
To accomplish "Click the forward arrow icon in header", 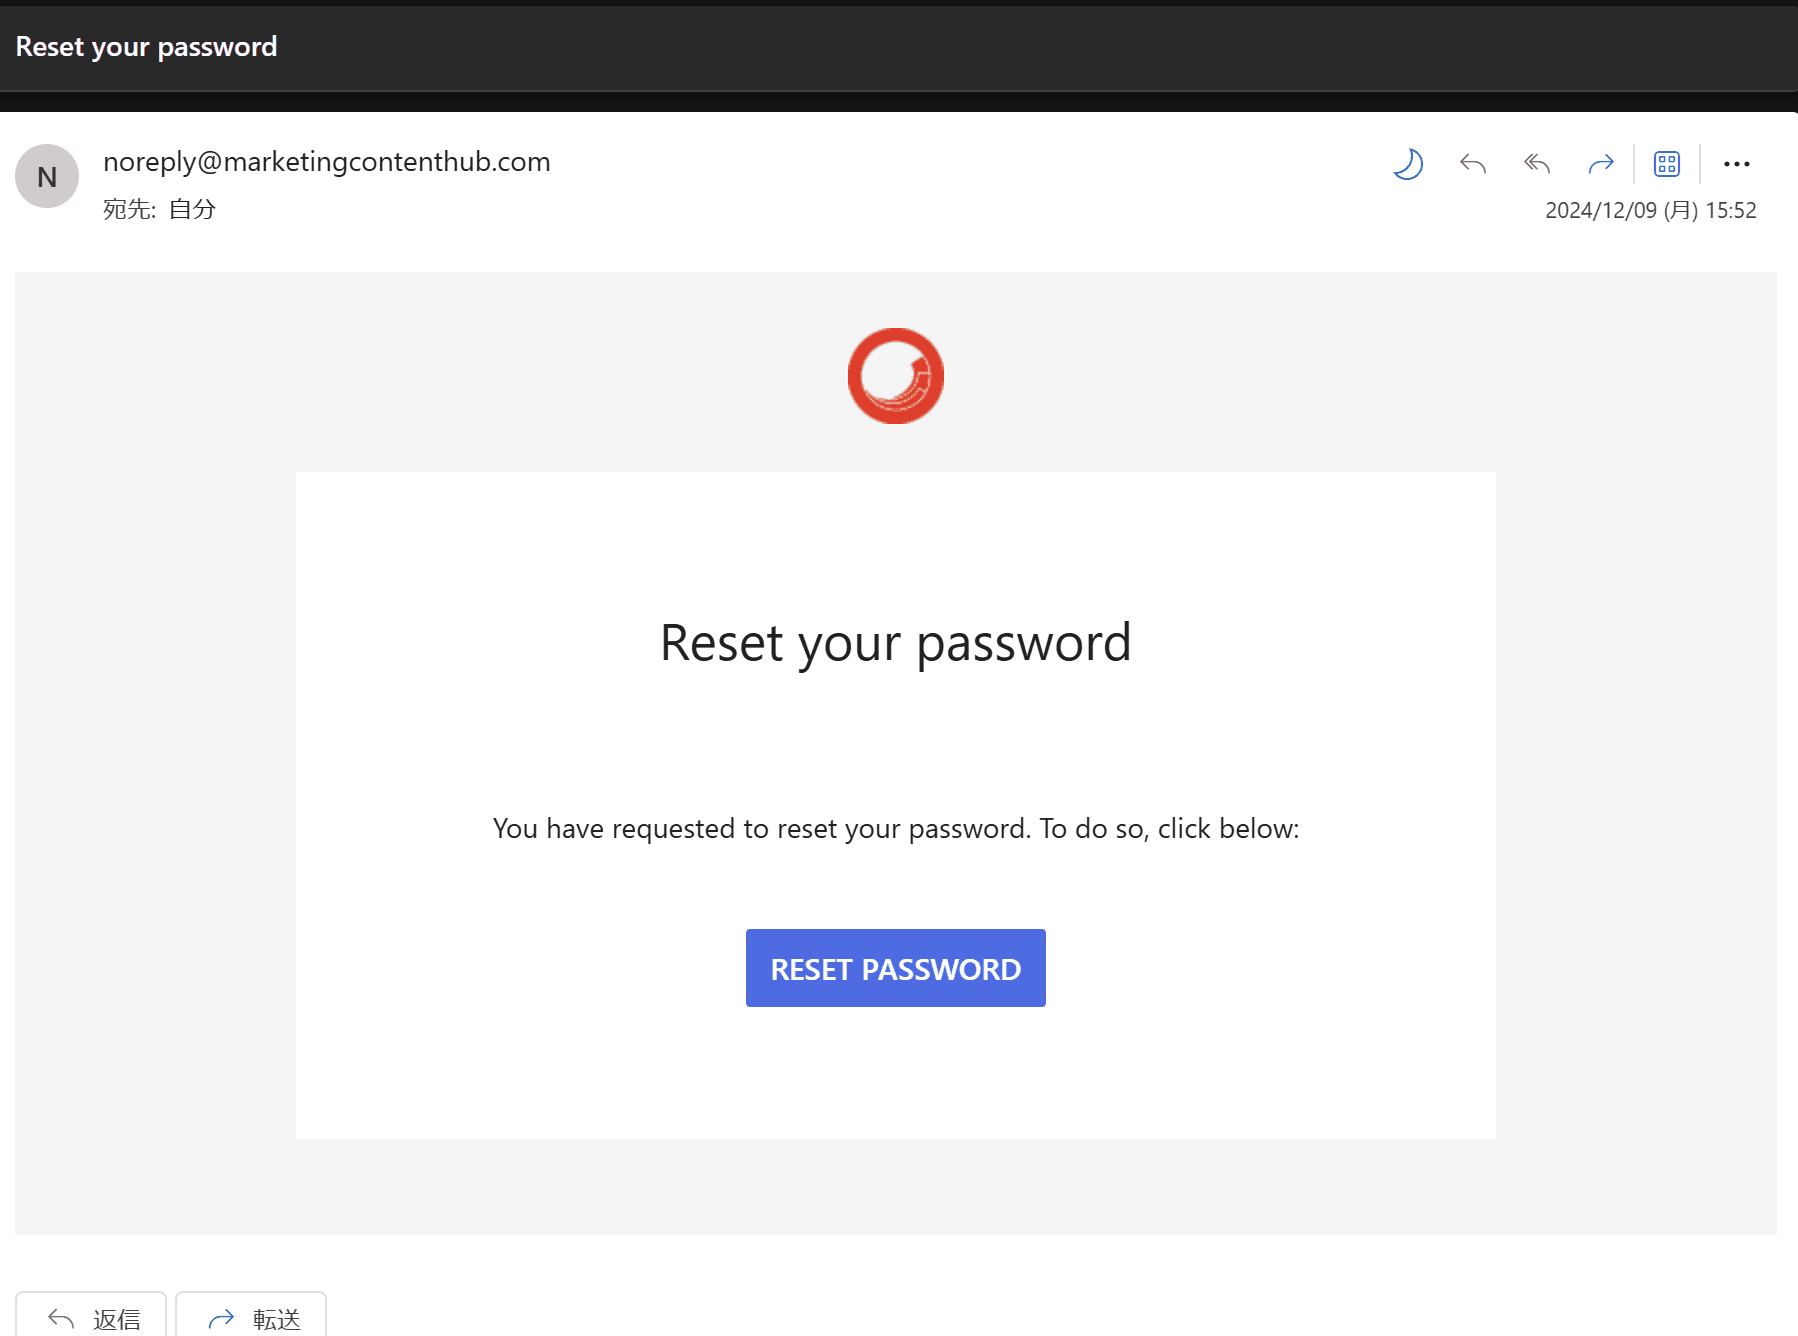I will [x=1601, y=164].
